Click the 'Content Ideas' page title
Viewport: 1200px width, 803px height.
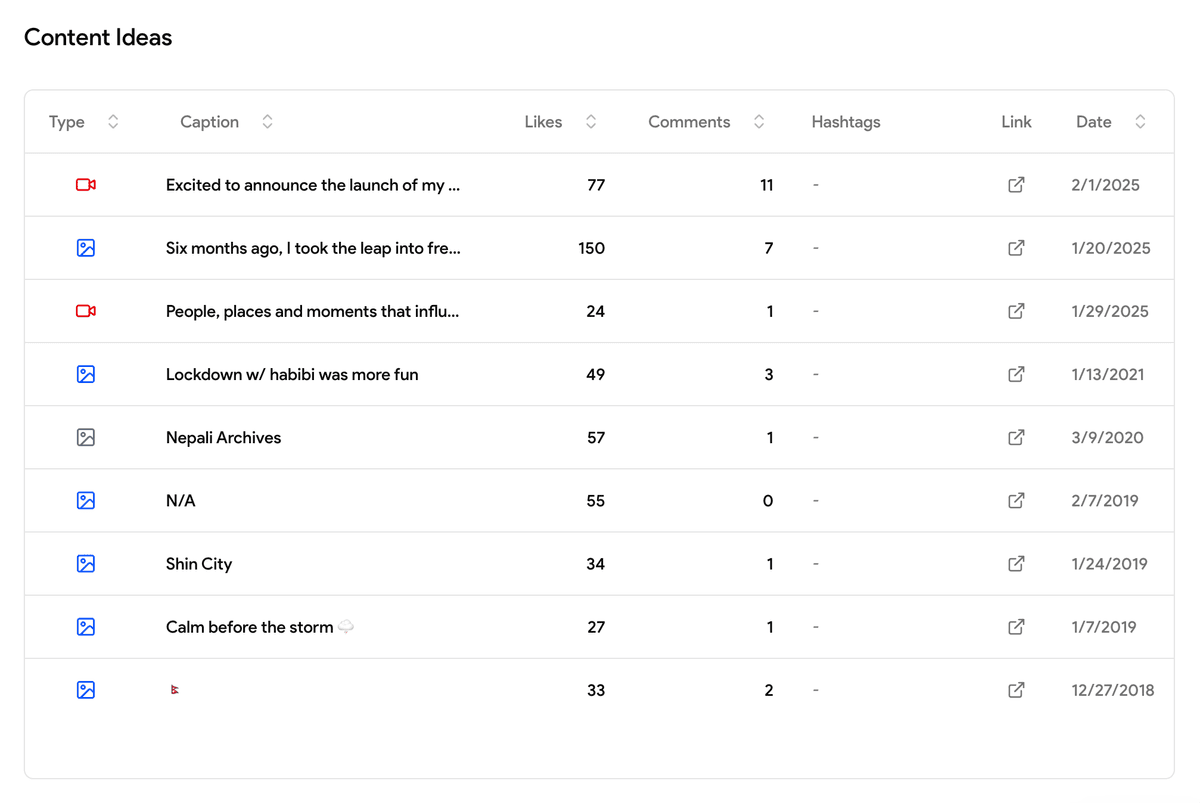click(x=98, y=37)
